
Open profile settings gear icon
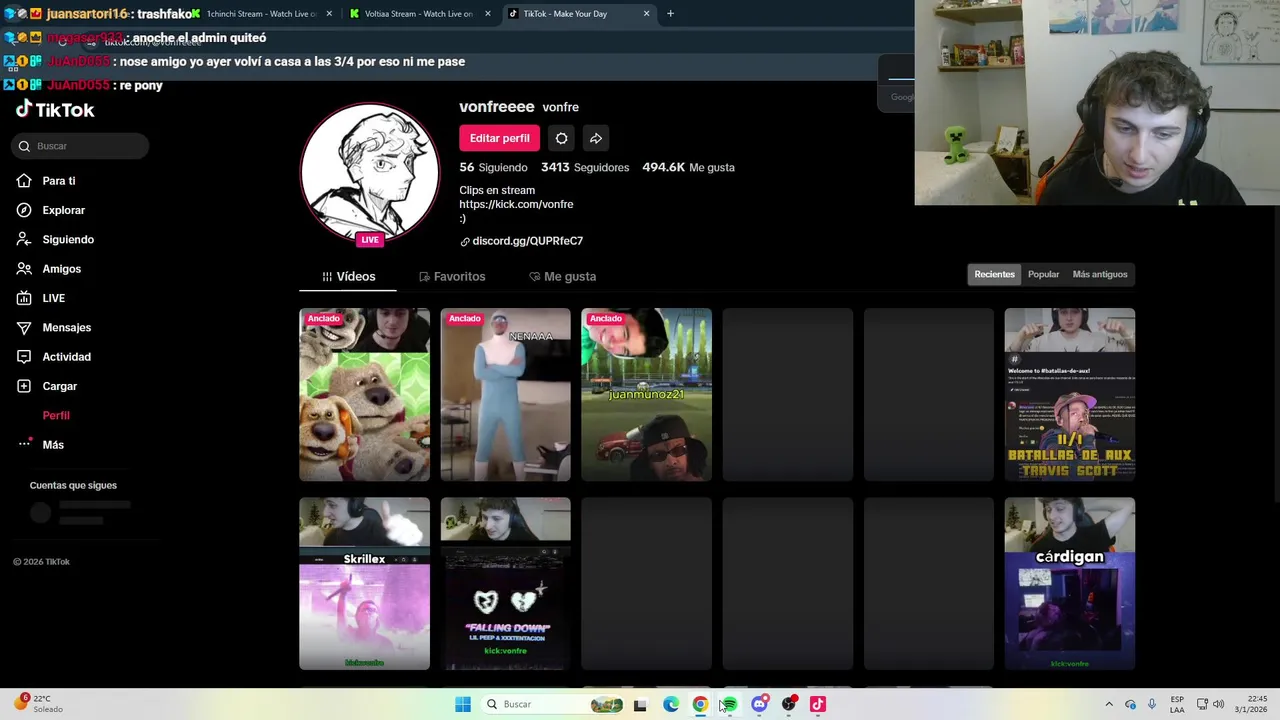pos(561,138)
